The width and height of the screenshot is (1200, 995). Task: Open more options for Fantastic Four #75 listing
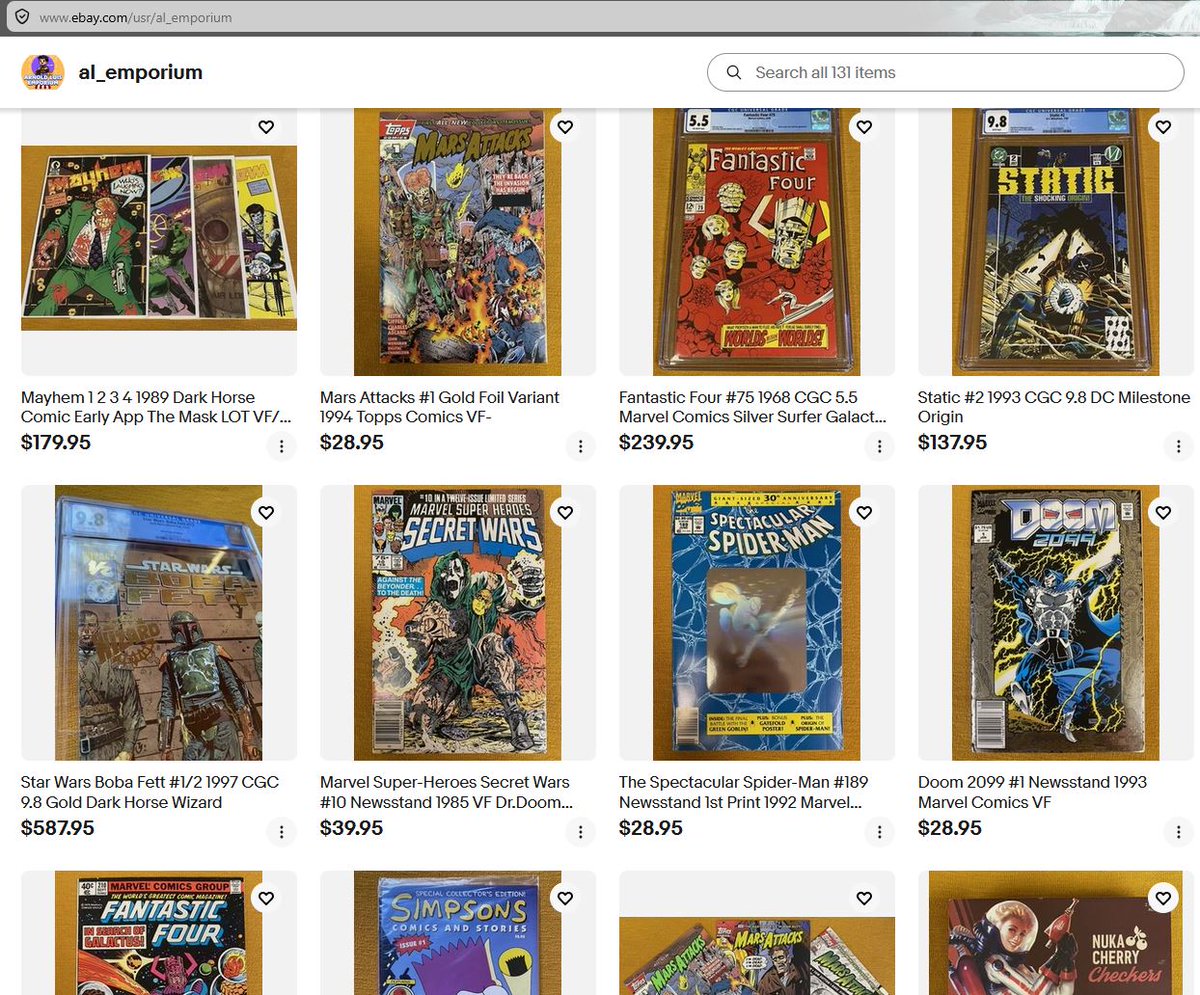click(x=879, y=446)
